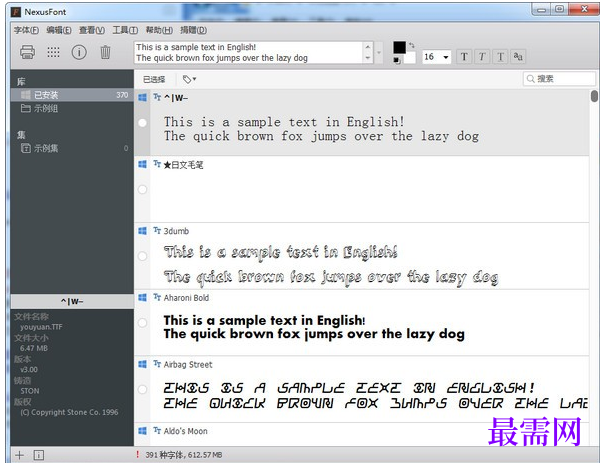Image resolution: width=600 pixels, height=463 pixels.
Task: Click TrueType icon next to Aharoni Bold
Action: (x=157, y=297)
